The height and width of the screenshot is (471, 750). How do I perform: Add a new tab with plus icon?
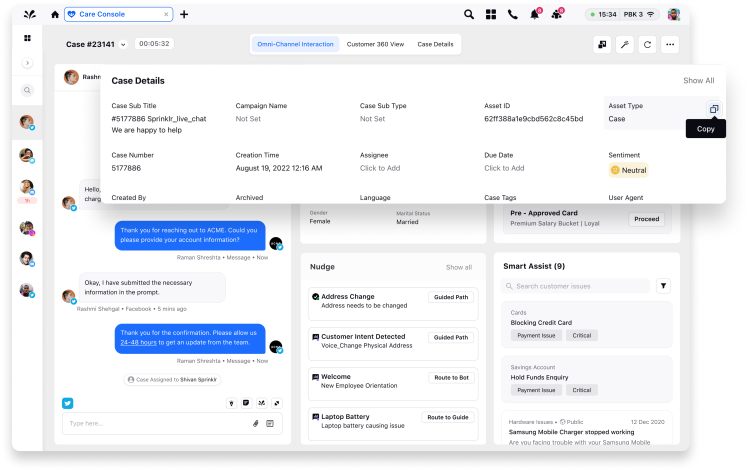(x=184, y=14)
